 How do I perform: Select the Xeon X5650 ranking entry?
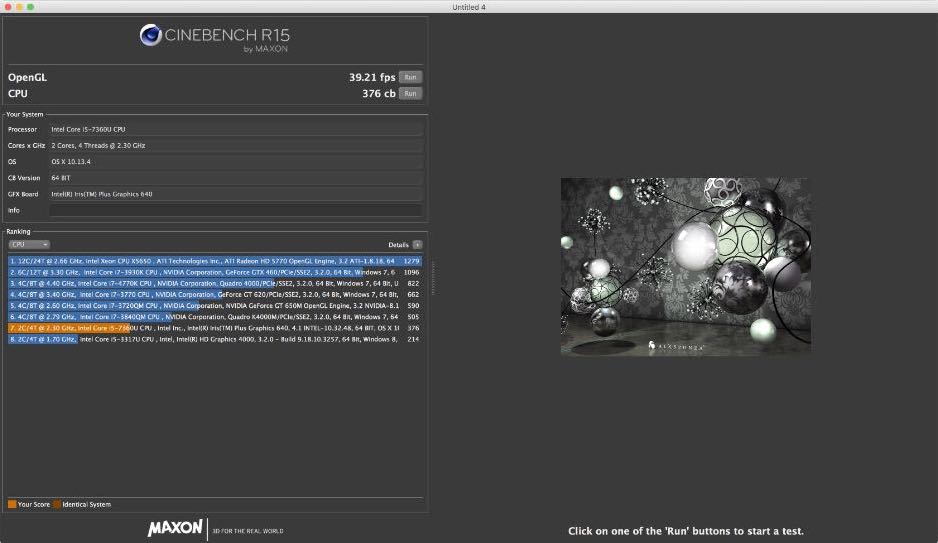[x=214, y=261]
